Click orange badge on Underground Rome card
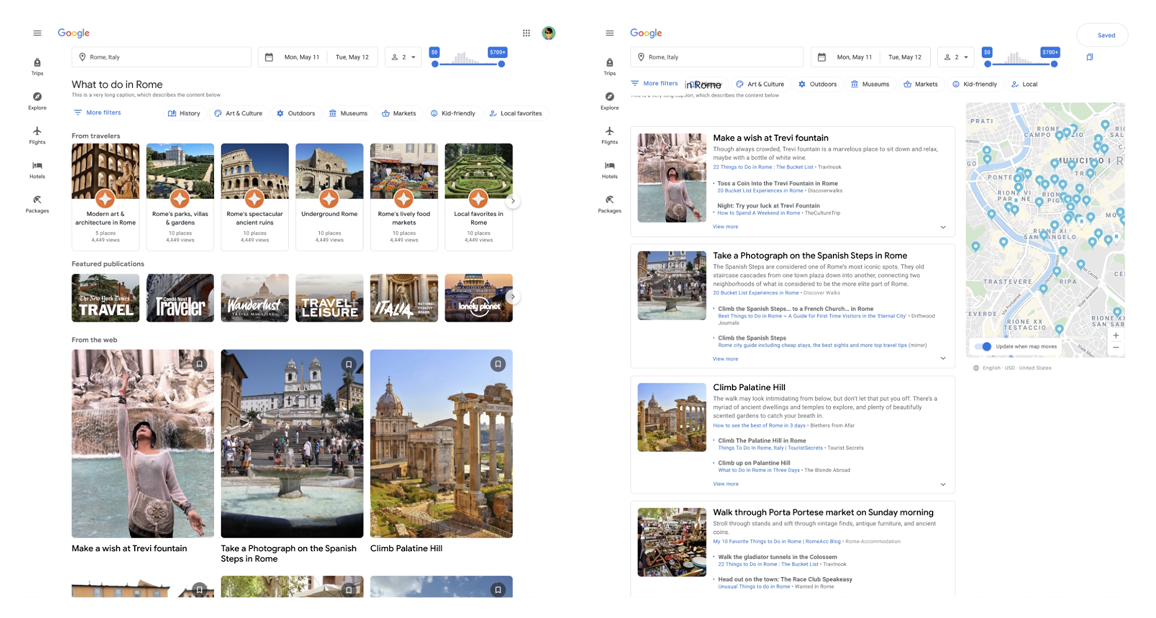The height and width of the screenshot is (618, 1156). [329, 198]
